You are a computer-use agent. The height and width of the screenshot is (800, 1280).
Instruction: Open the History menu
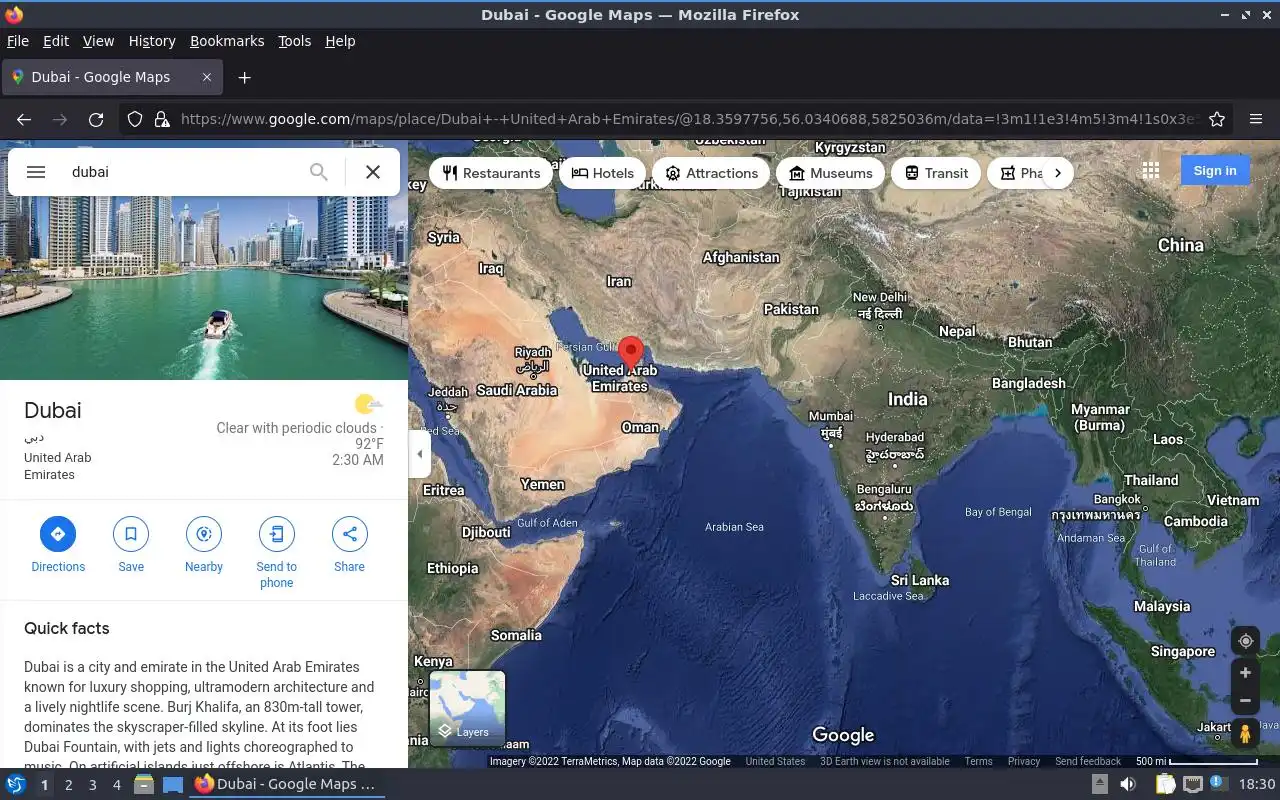coord(152,41)
